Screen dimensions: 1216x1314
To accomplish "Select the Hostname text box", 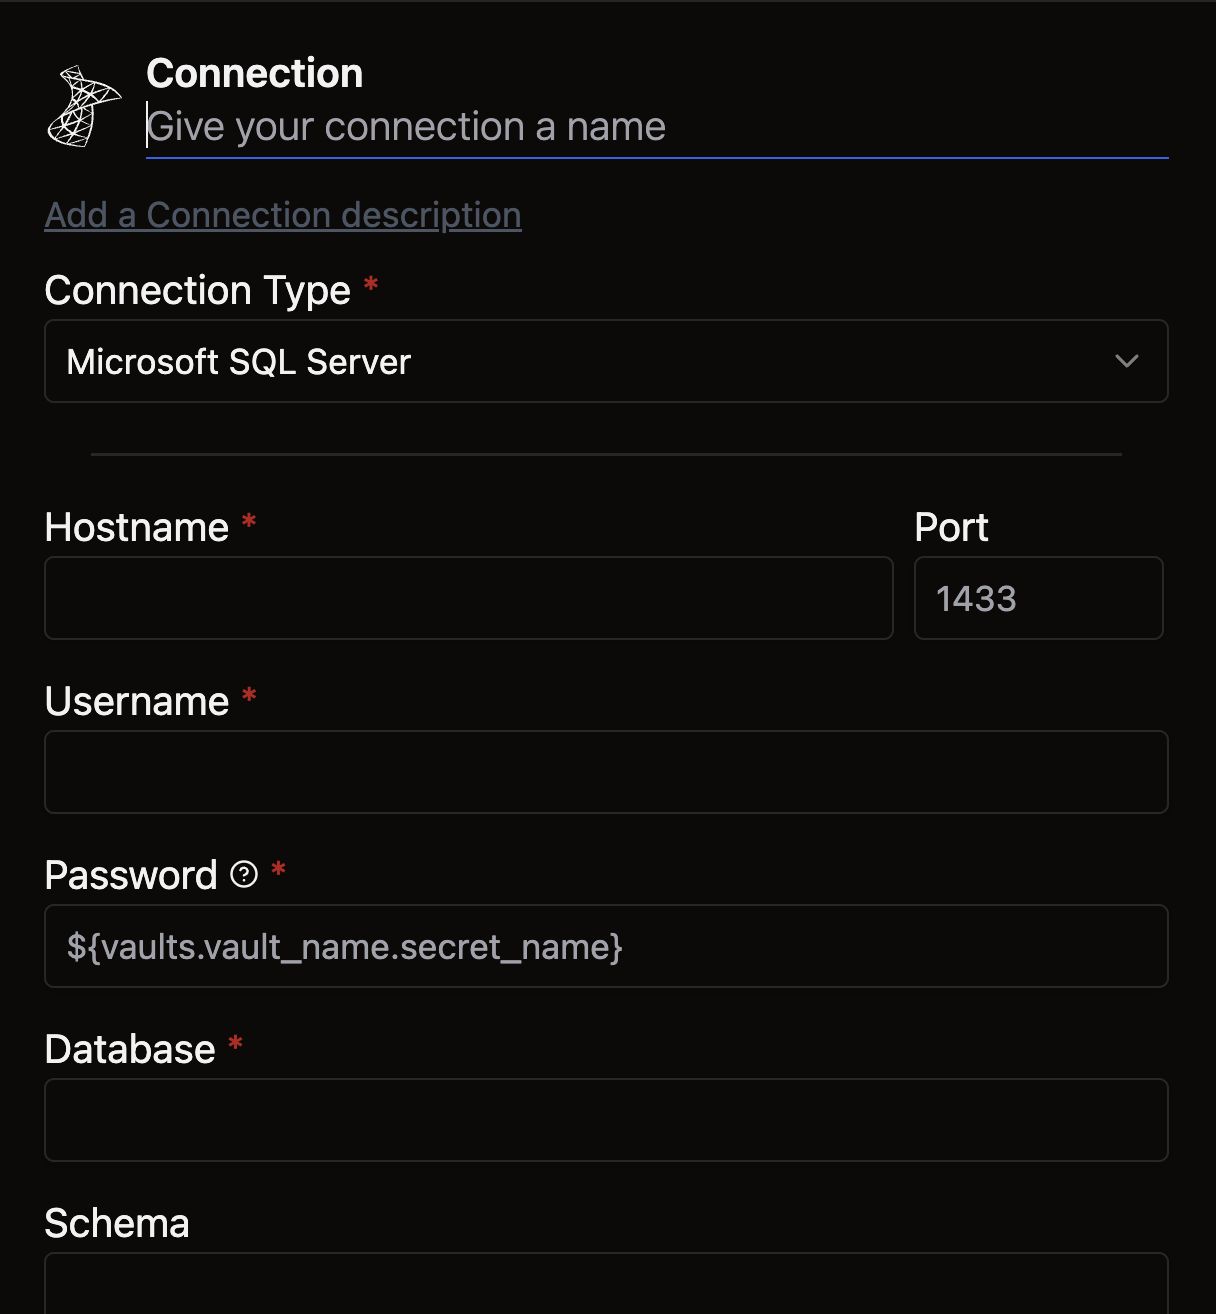I will 469,598.
